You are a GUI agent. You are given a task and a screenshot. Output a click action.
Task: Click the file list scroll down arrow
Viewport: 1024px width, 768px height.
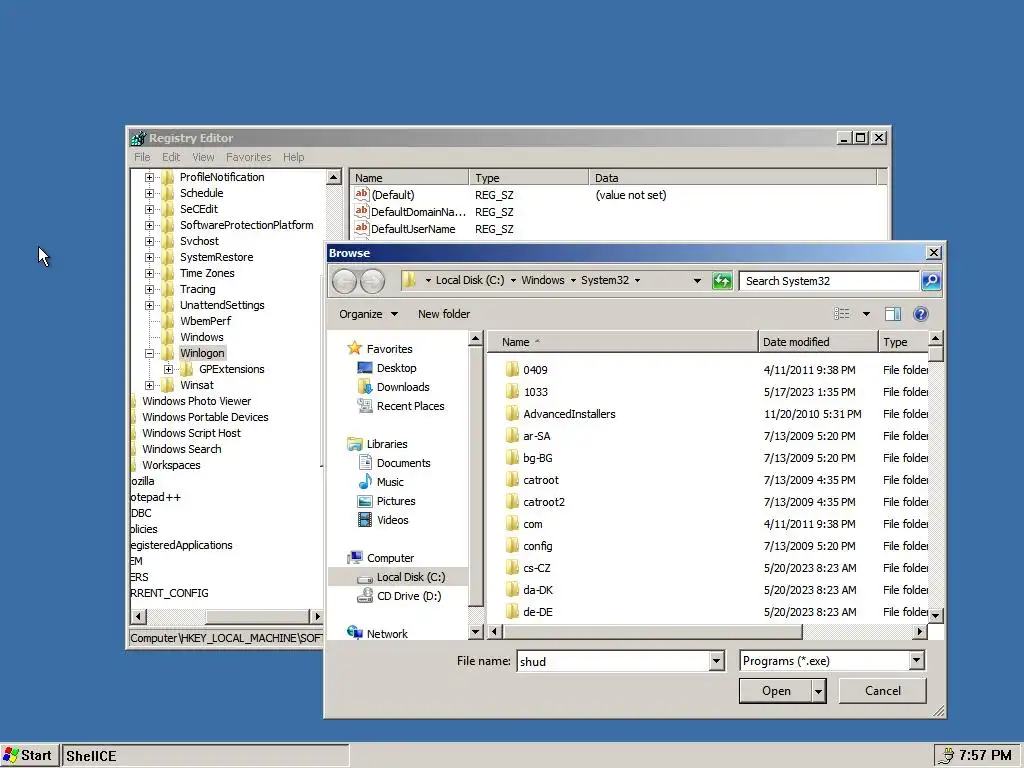[935, 616]
